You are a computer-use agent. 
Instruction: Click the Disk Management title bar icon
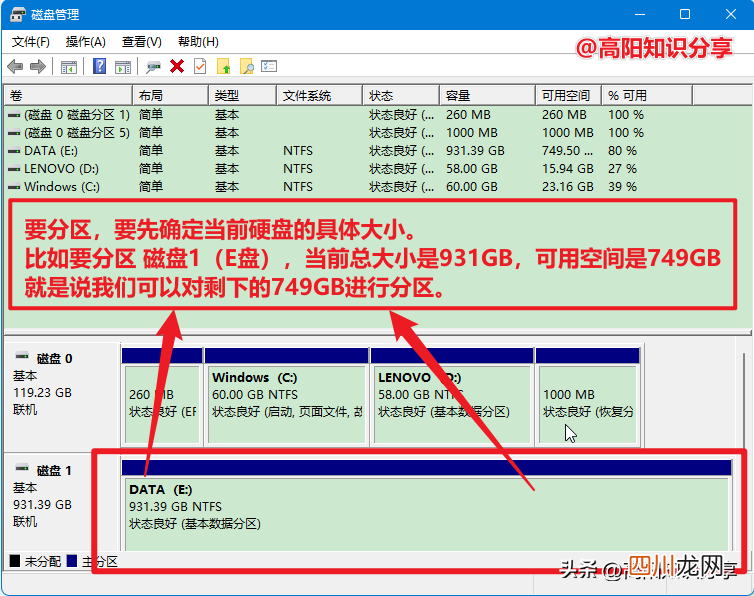[17, 14]
